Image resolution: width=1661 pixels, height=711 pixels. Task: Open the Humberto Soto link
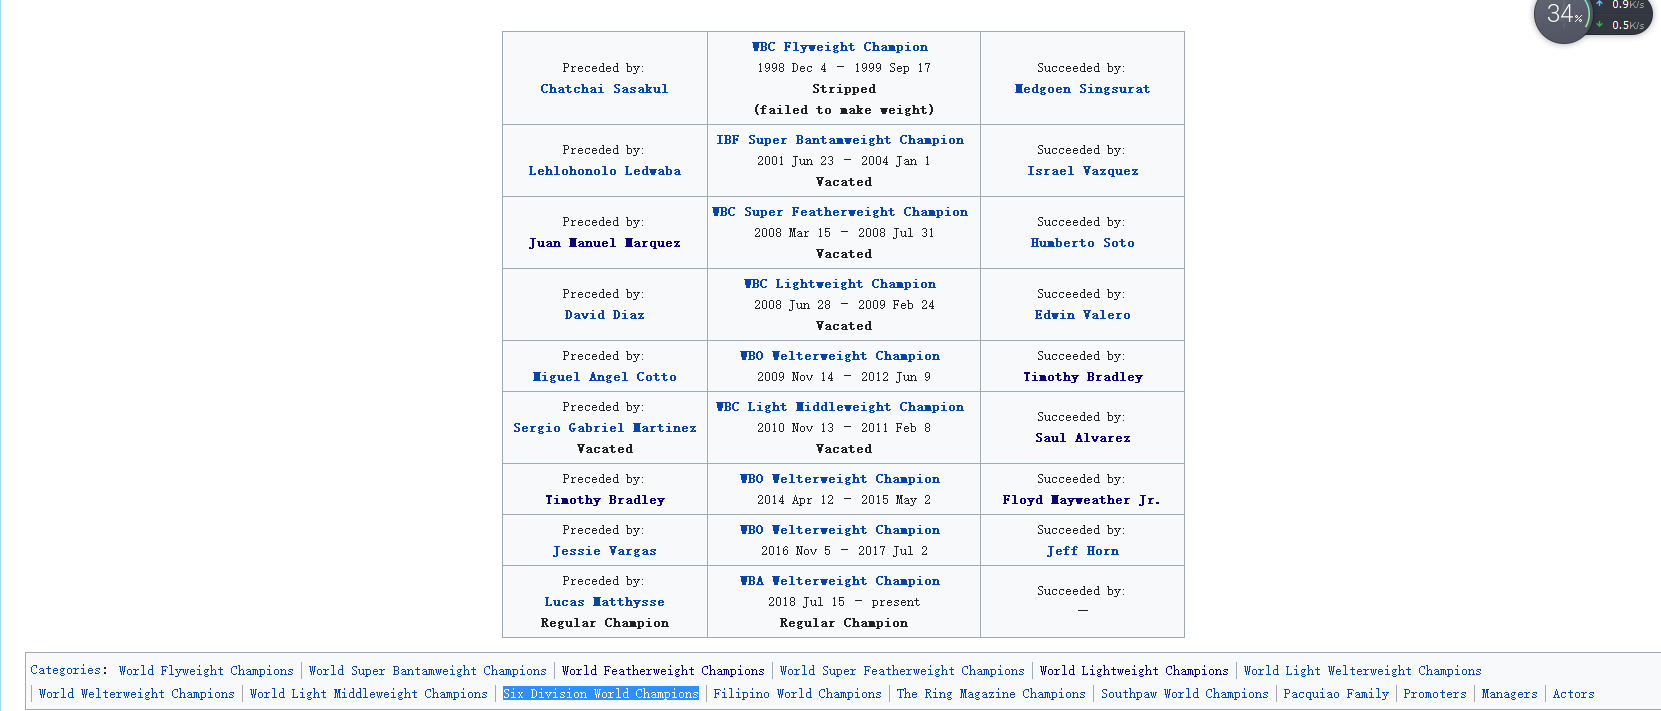pos(1082,243)
